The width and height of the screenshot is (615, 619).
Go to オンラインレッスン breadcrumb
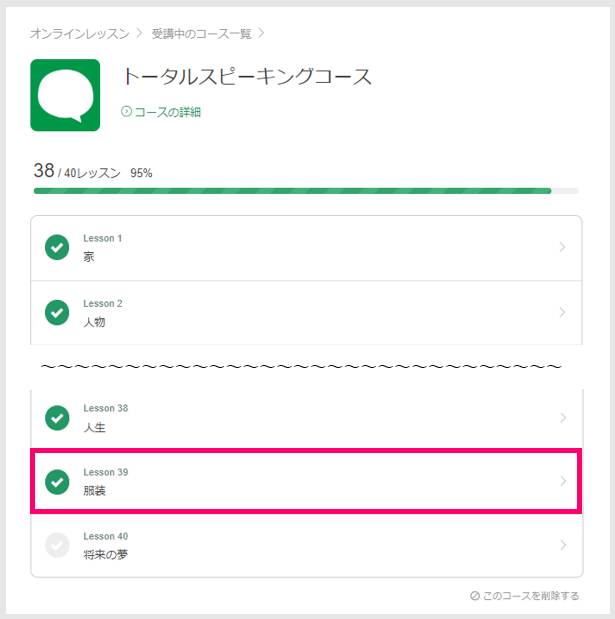[80, 34]
